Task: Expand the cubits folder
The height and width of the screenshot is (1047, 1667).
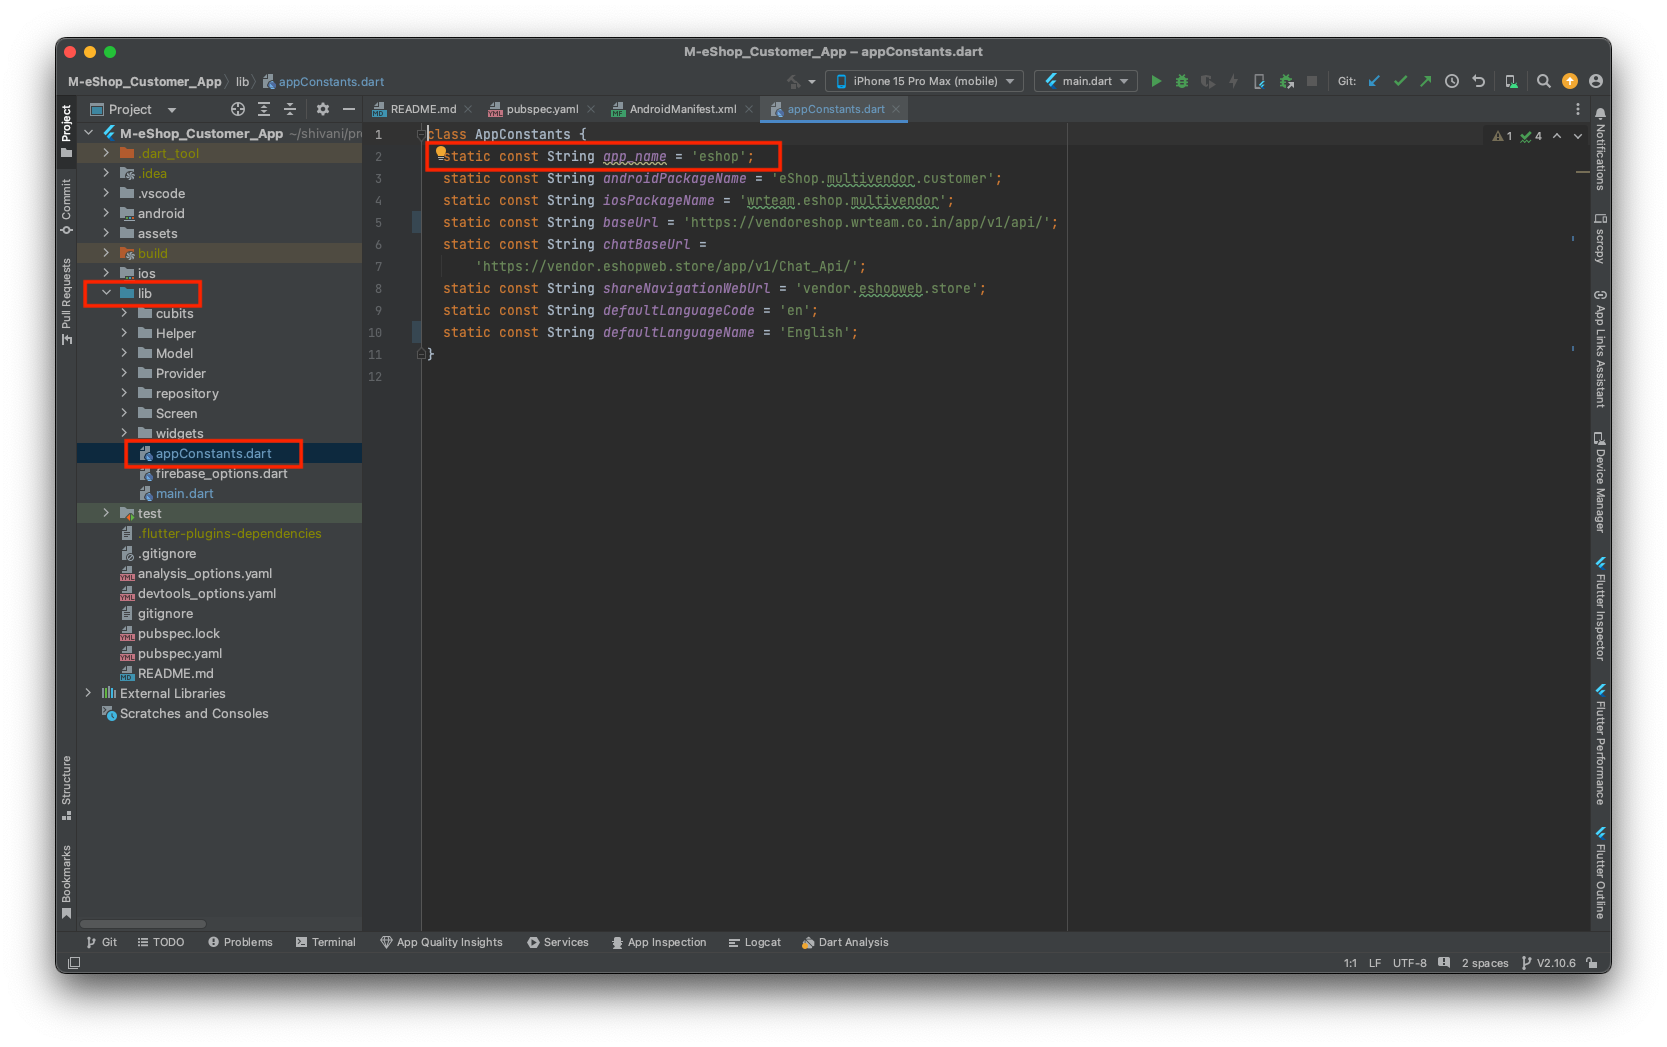Action: [124, 313]
